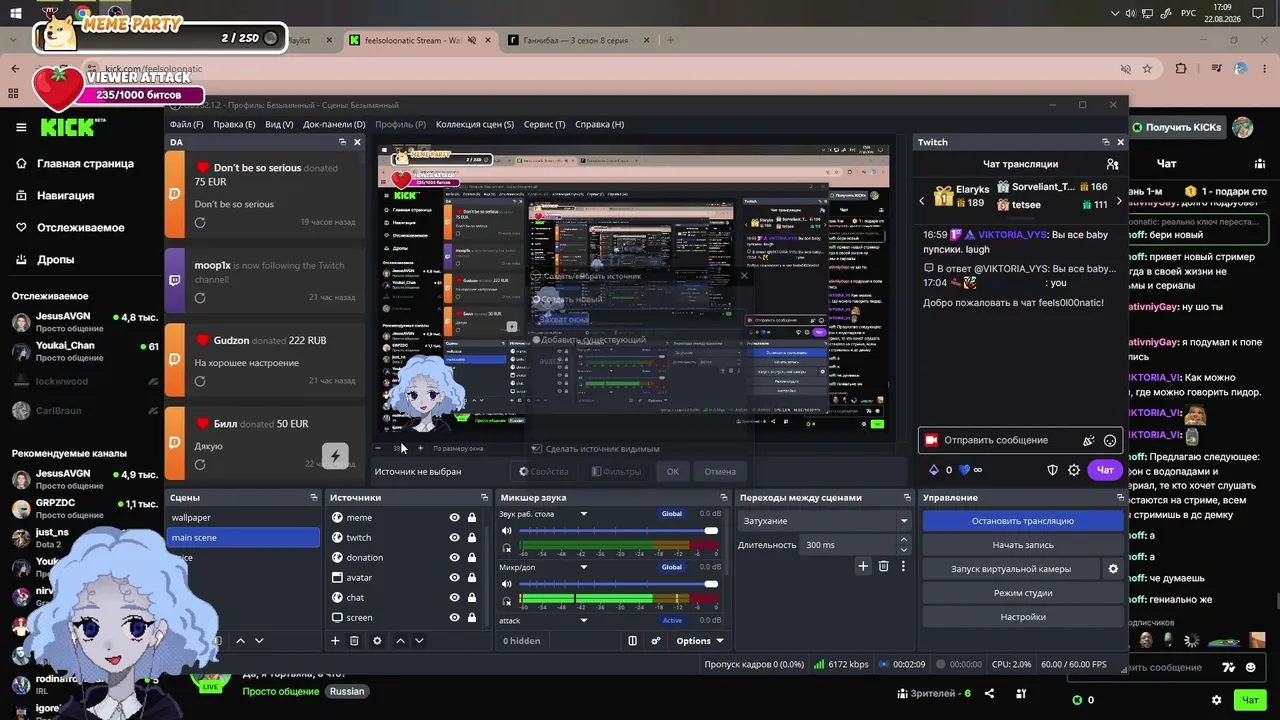
Task: Open source properties gear in Источники toolbar
Action: [x=377, y=641]
